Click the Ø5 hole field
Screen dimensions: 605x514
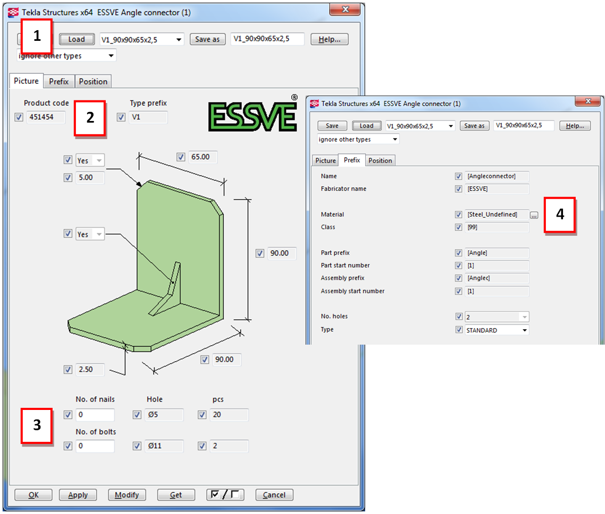(x=164, y=414)
